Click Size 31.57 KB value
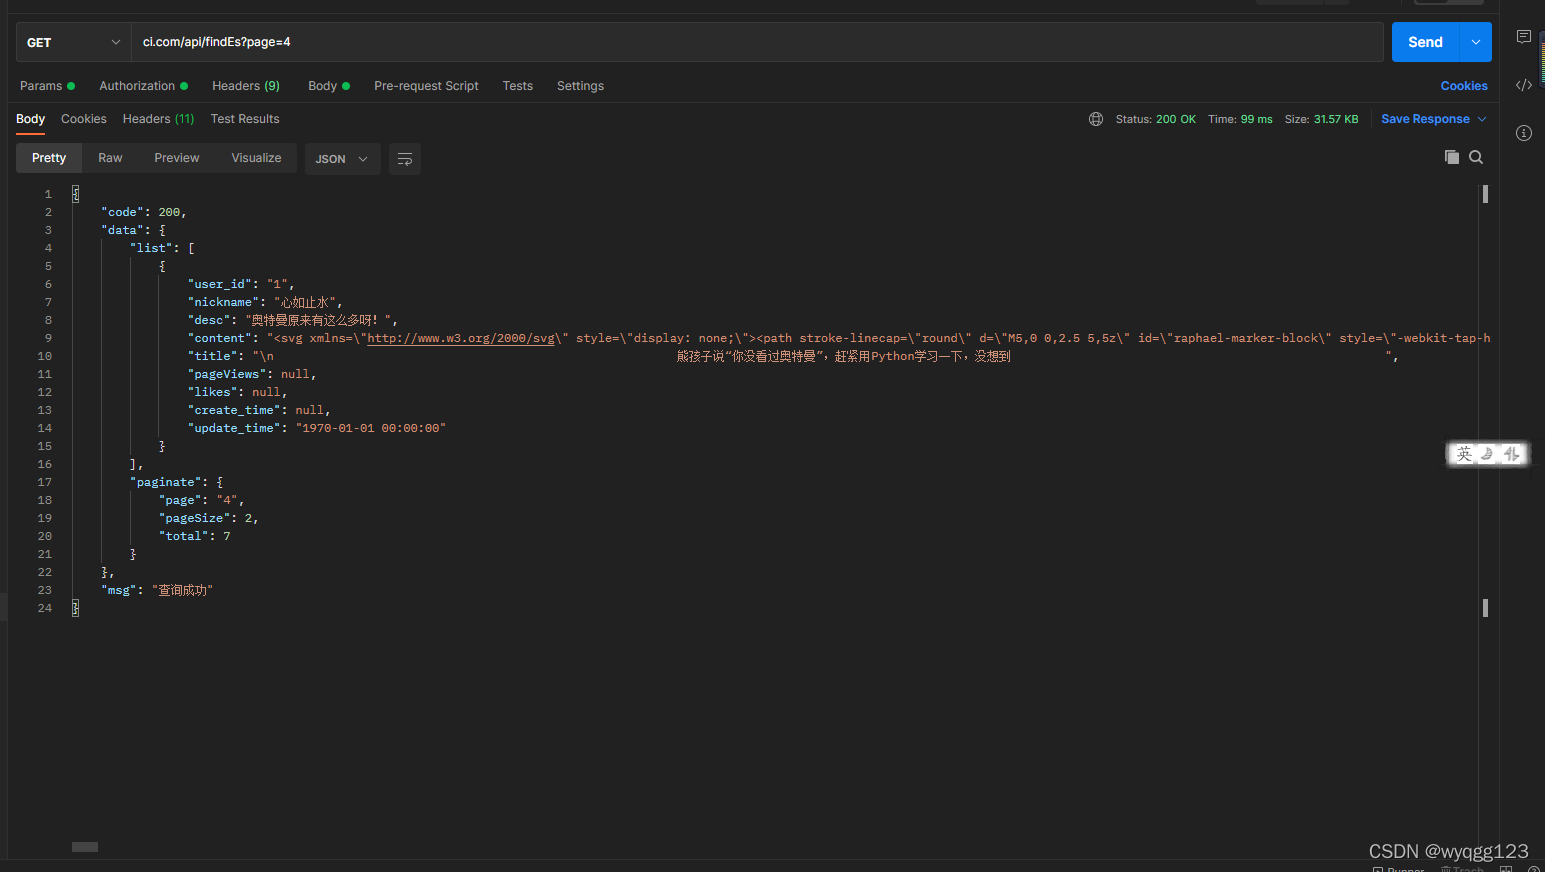 [1335, 119]
